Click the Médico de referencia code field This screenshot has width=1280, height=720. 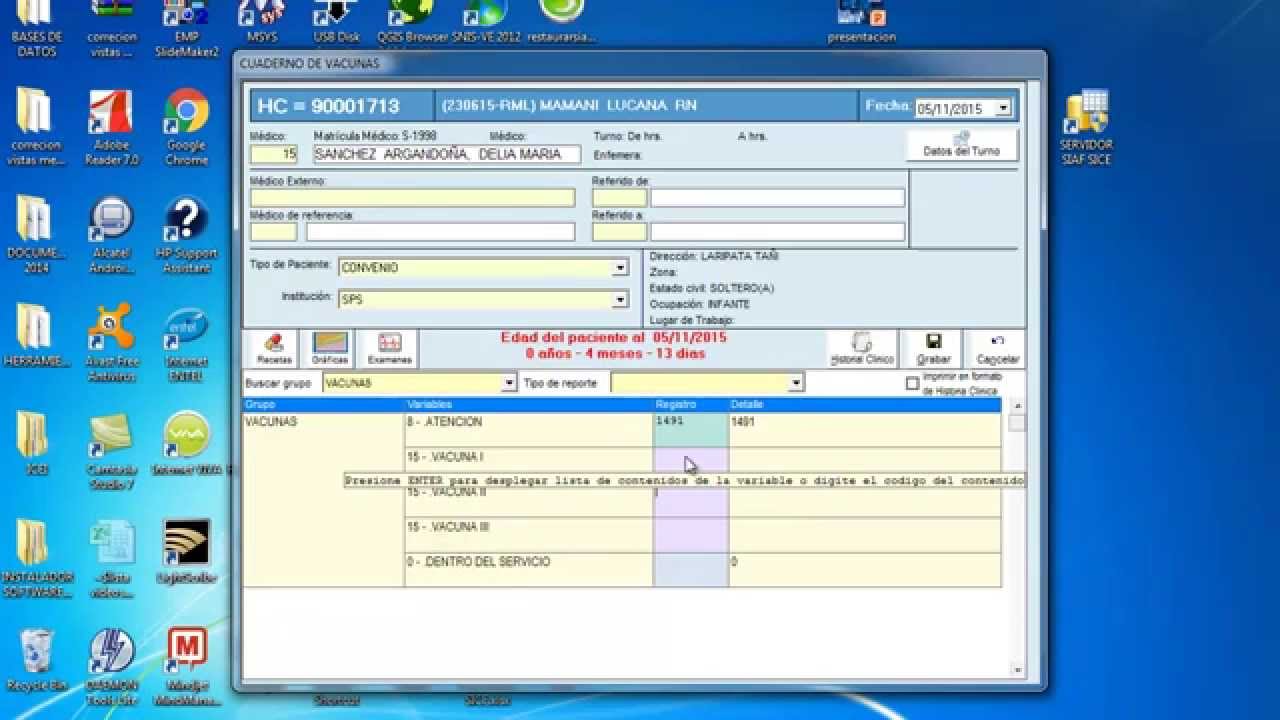coord(274,232)
